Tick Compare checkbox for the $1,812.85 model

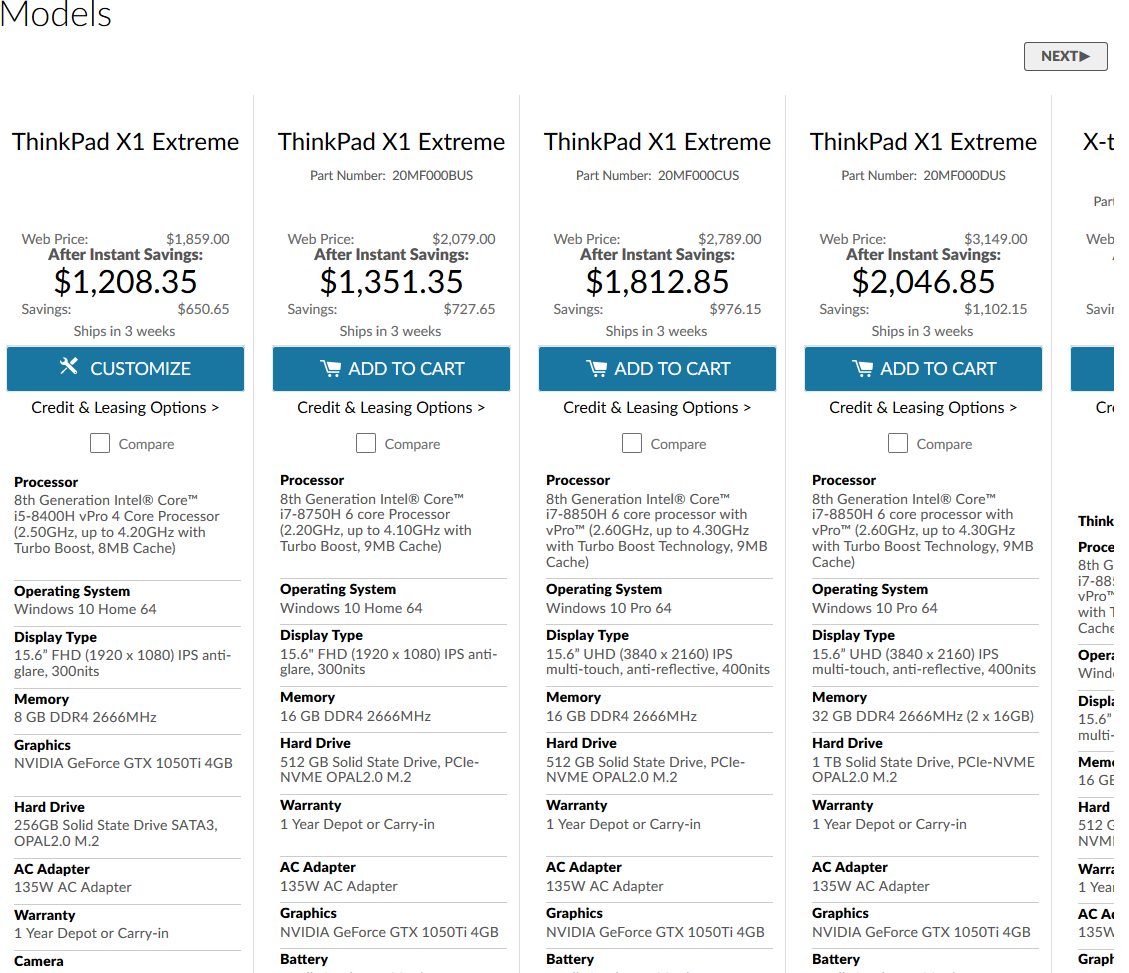[x=631, y=443]
